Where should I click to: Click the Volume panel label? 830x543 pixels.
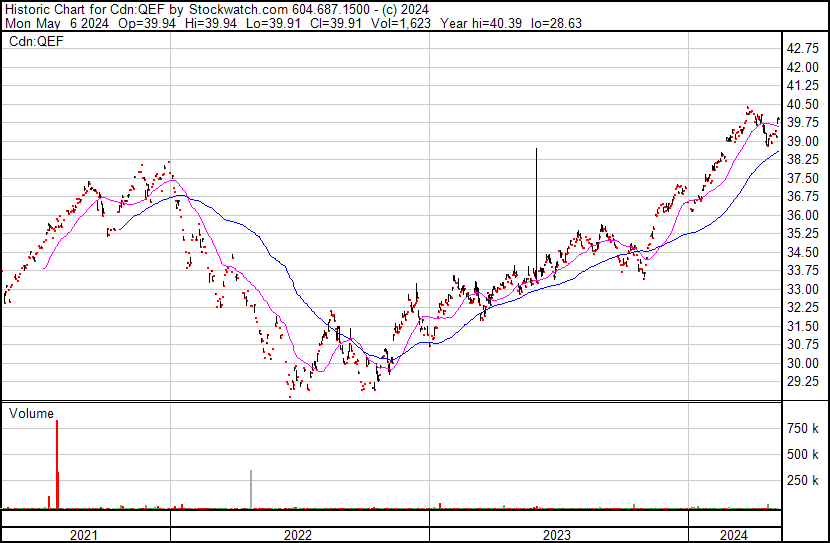(31, 411)
